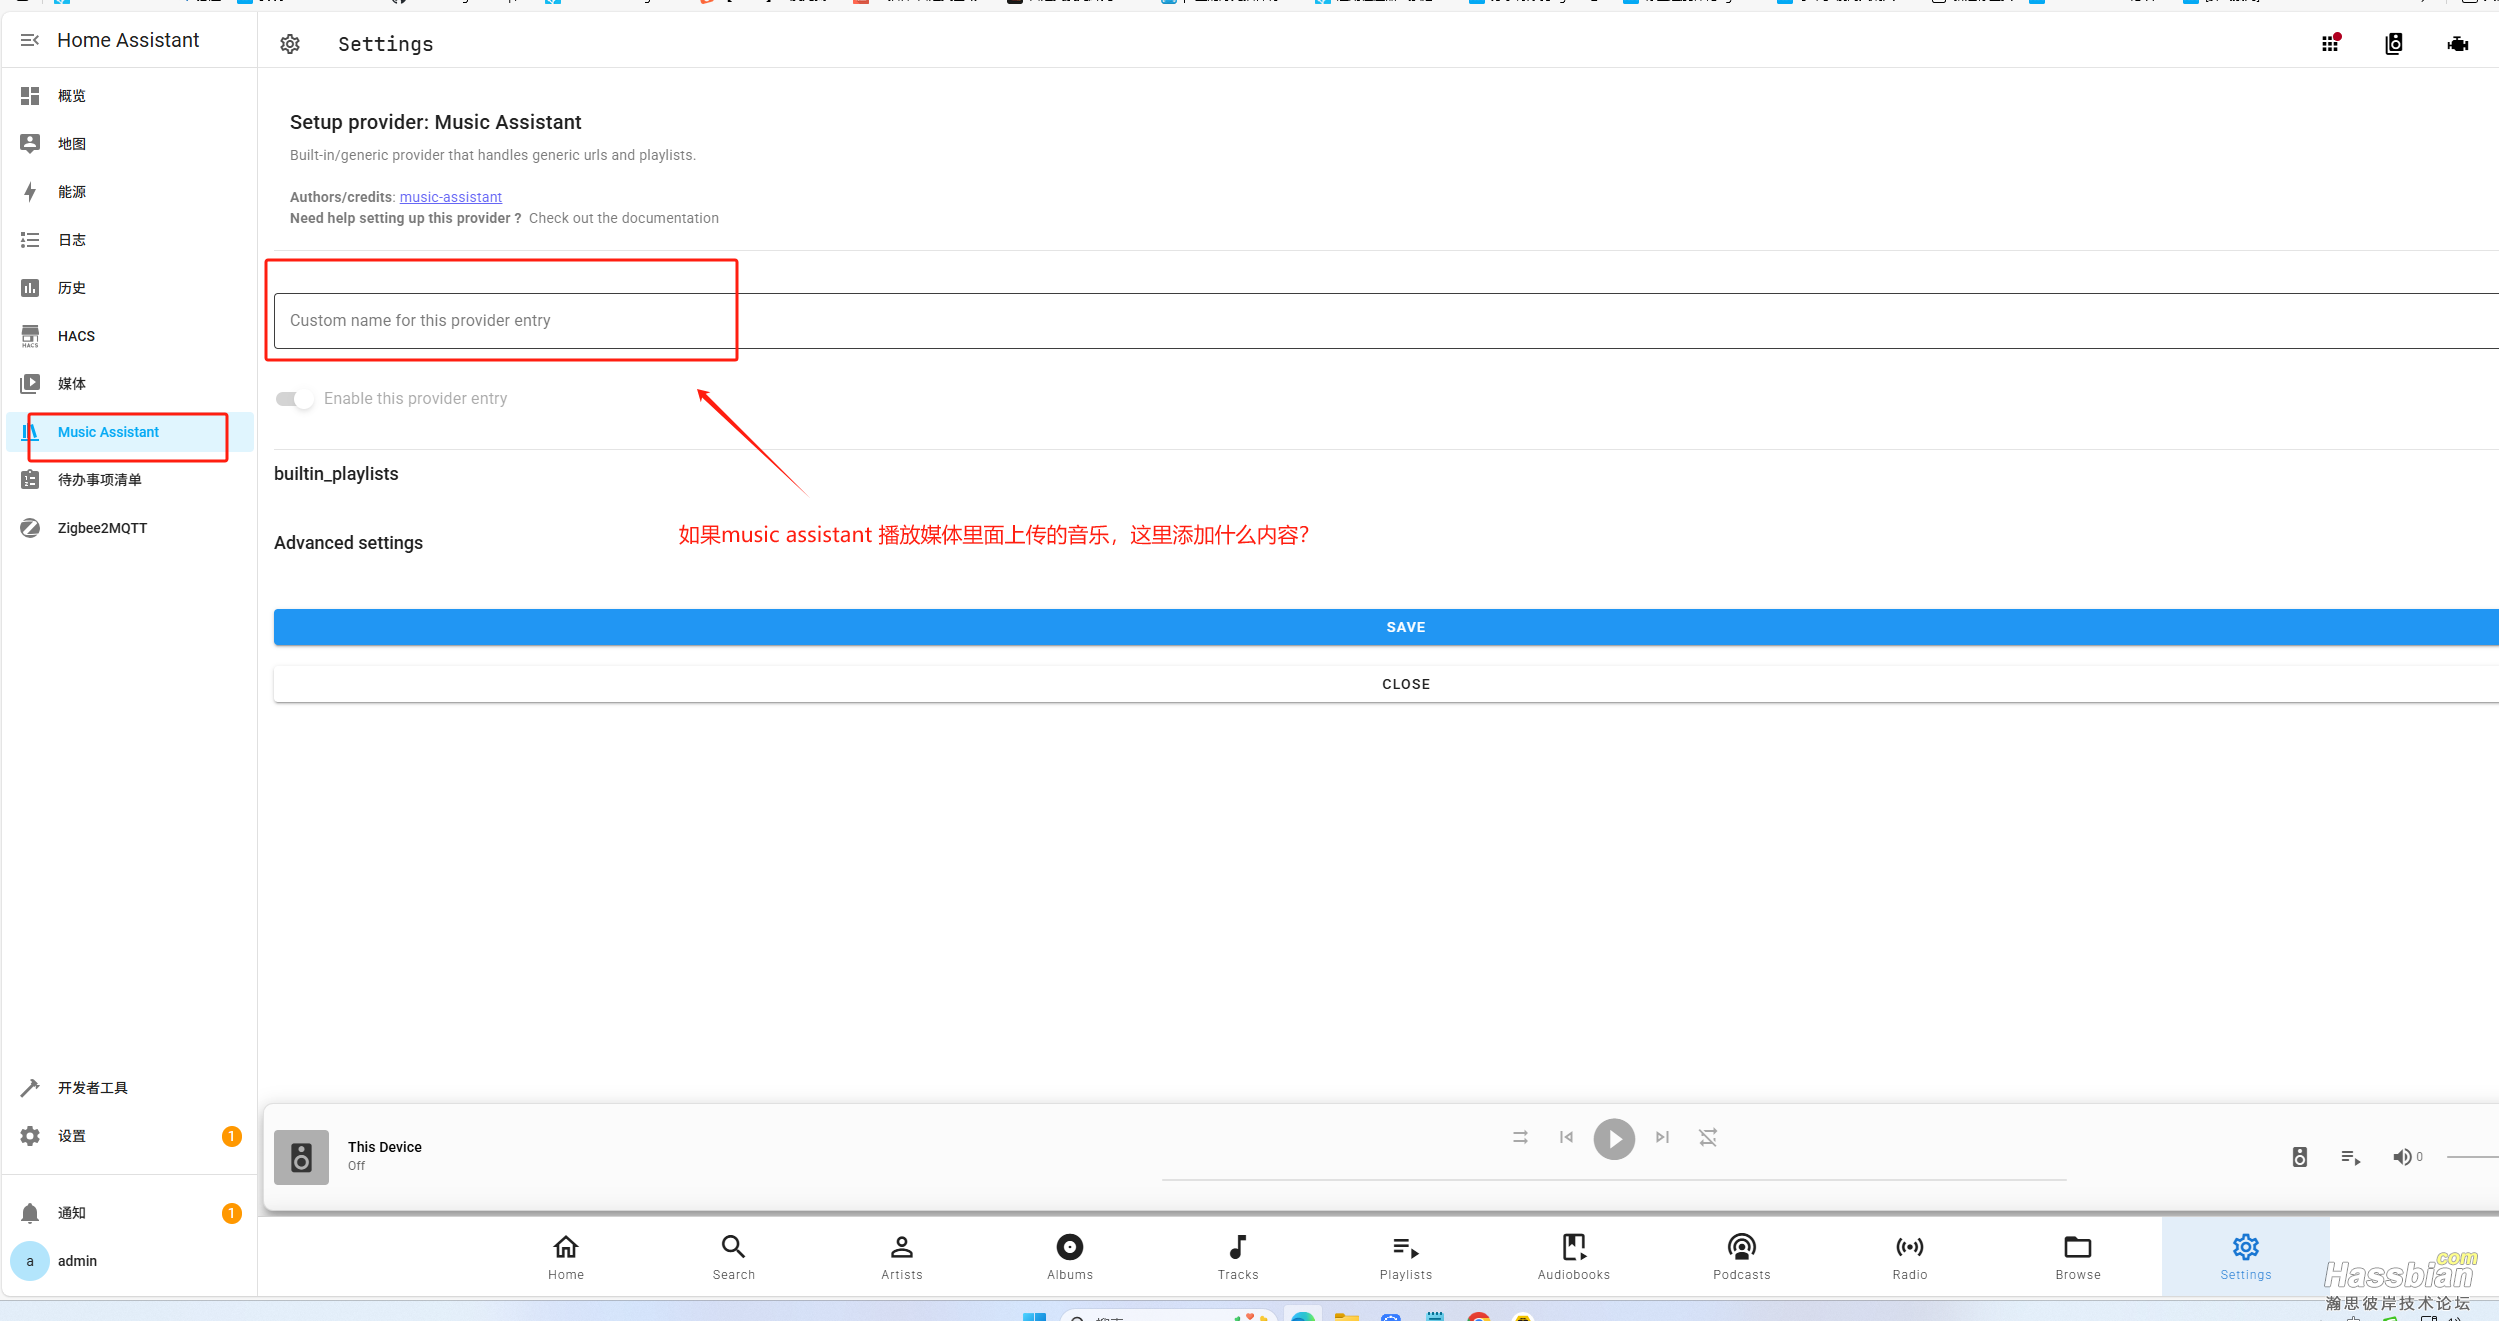The width and height of the screenshot is (2499, 1321).
Task: Open the 地图 map page
Action: [128, 144]
